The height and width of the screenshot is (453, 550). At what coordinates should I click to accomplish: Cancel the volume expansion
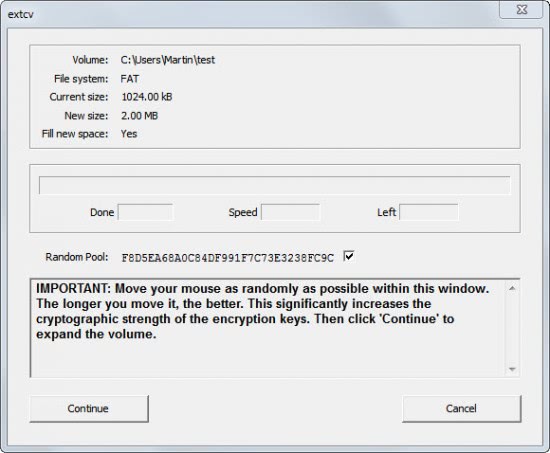462,409
